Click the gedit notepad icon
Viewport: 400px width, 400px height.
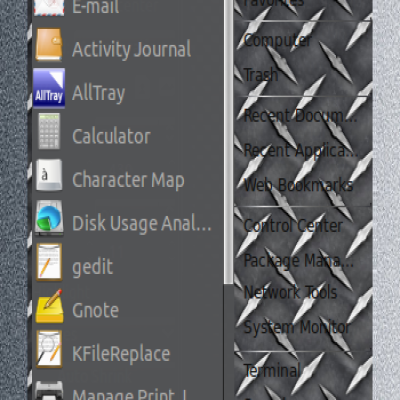[x=49, y=262]
